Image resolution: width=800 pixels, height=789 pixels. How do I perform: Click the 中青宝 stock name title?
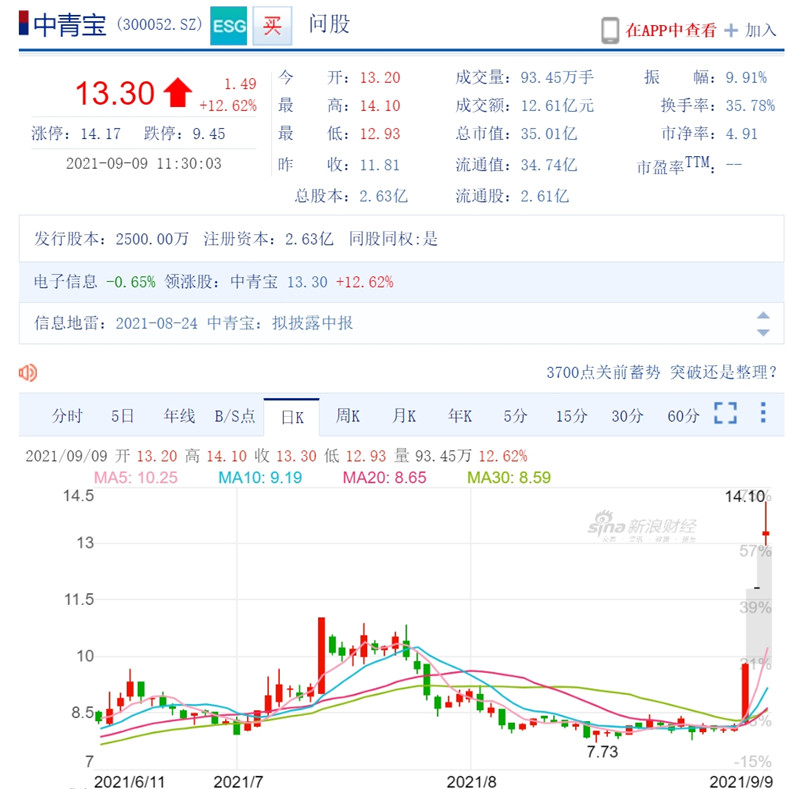pos(69,24)
